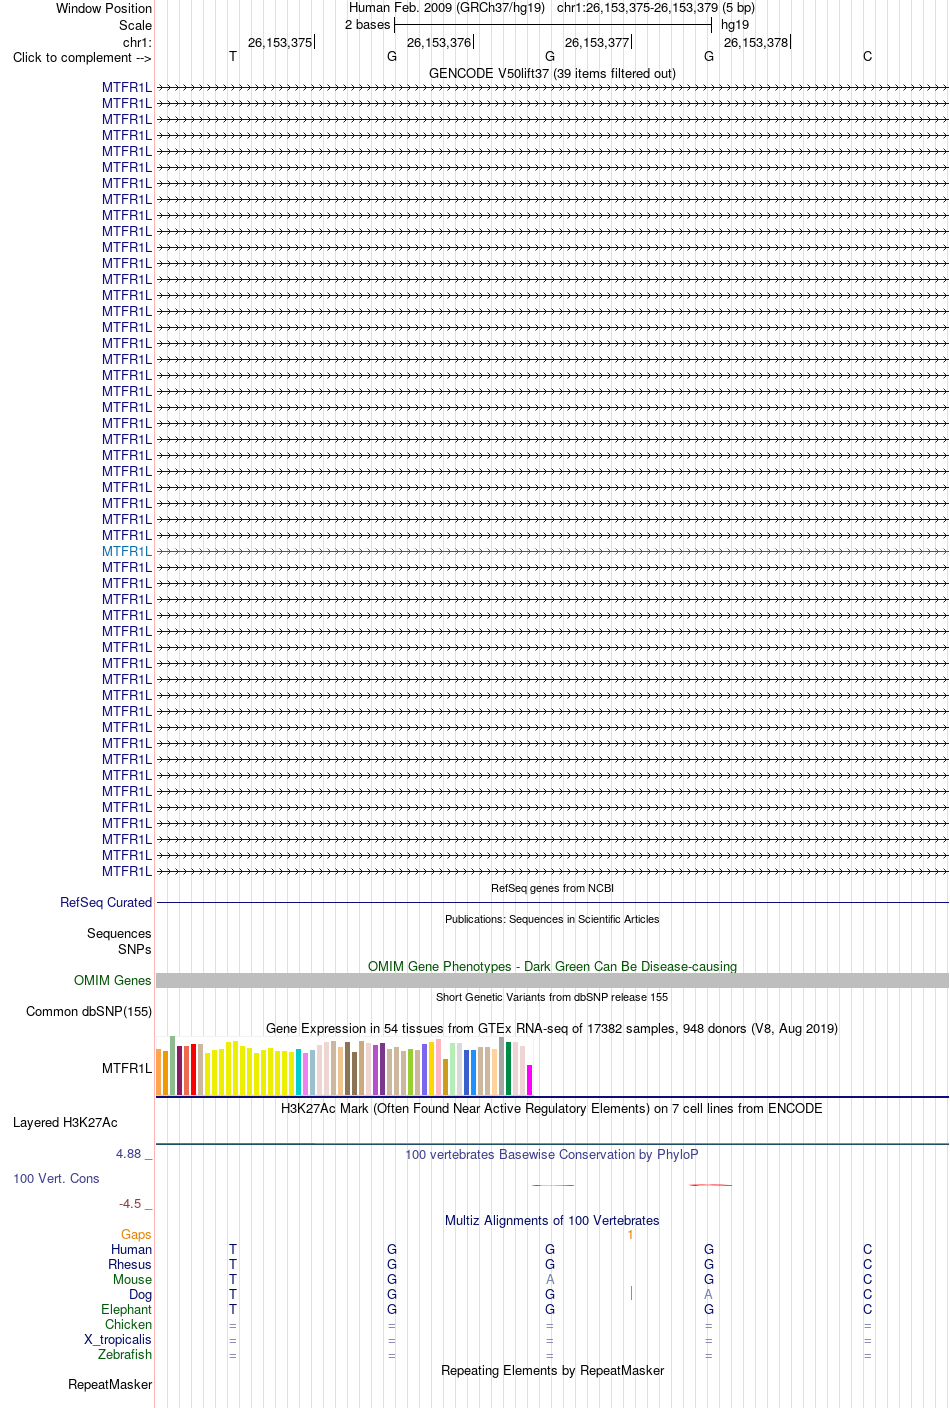
Task: Open Publications: Sequences in Scientific Articles title
Action: [x=552, y=919]
